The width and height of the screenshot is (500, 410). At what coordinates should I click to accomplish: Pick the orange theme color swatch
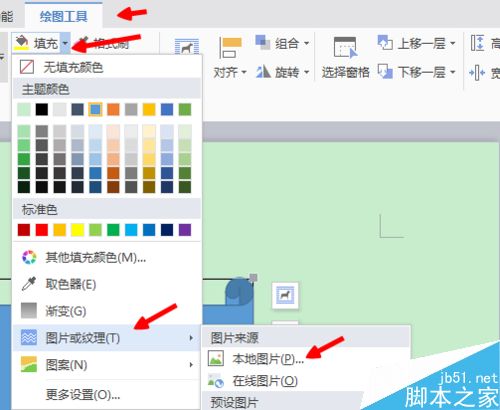pos(113,109)
